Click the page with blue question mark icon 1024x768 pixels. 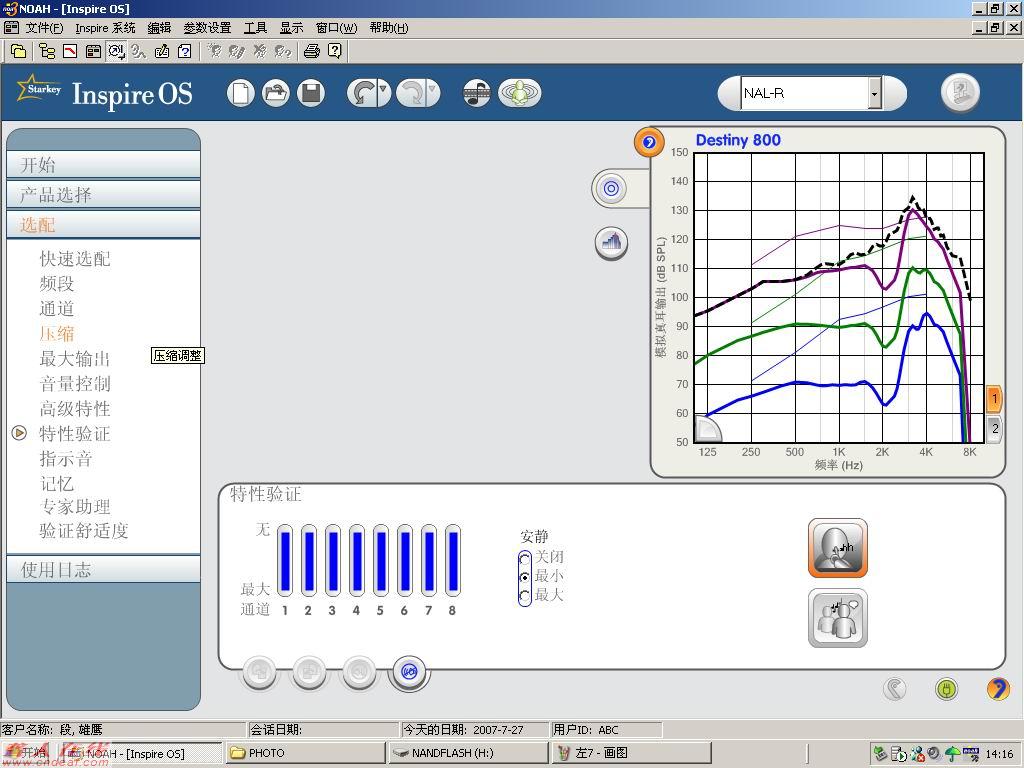pos(185,51)
